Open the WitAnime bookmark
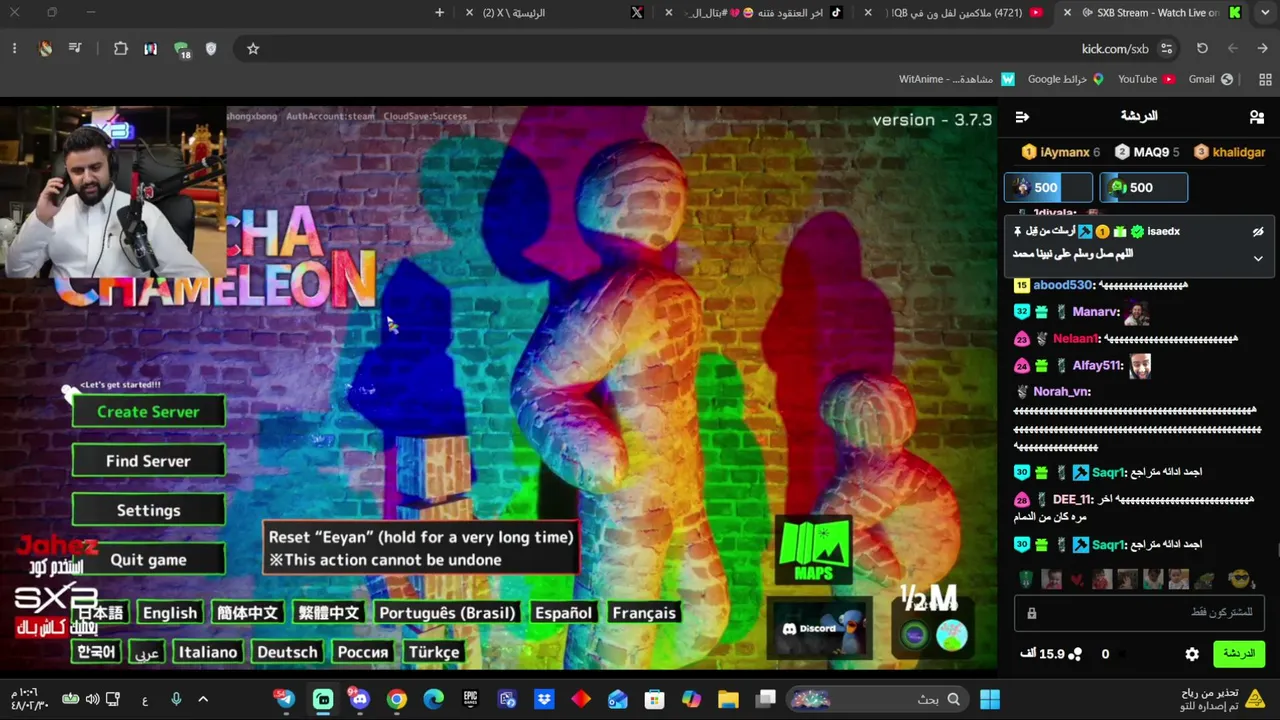The image size is (1280, 720). click(957, 79)
